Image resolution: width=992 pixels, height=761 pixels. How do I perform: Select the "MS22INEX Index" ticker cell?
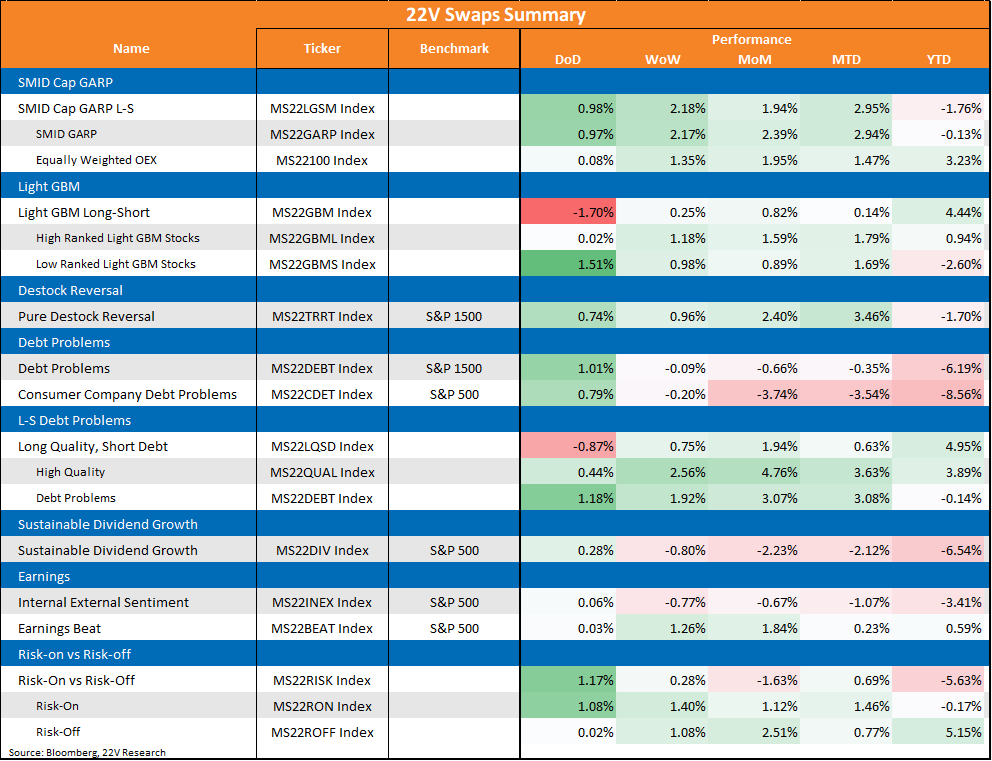pos(323,602)
